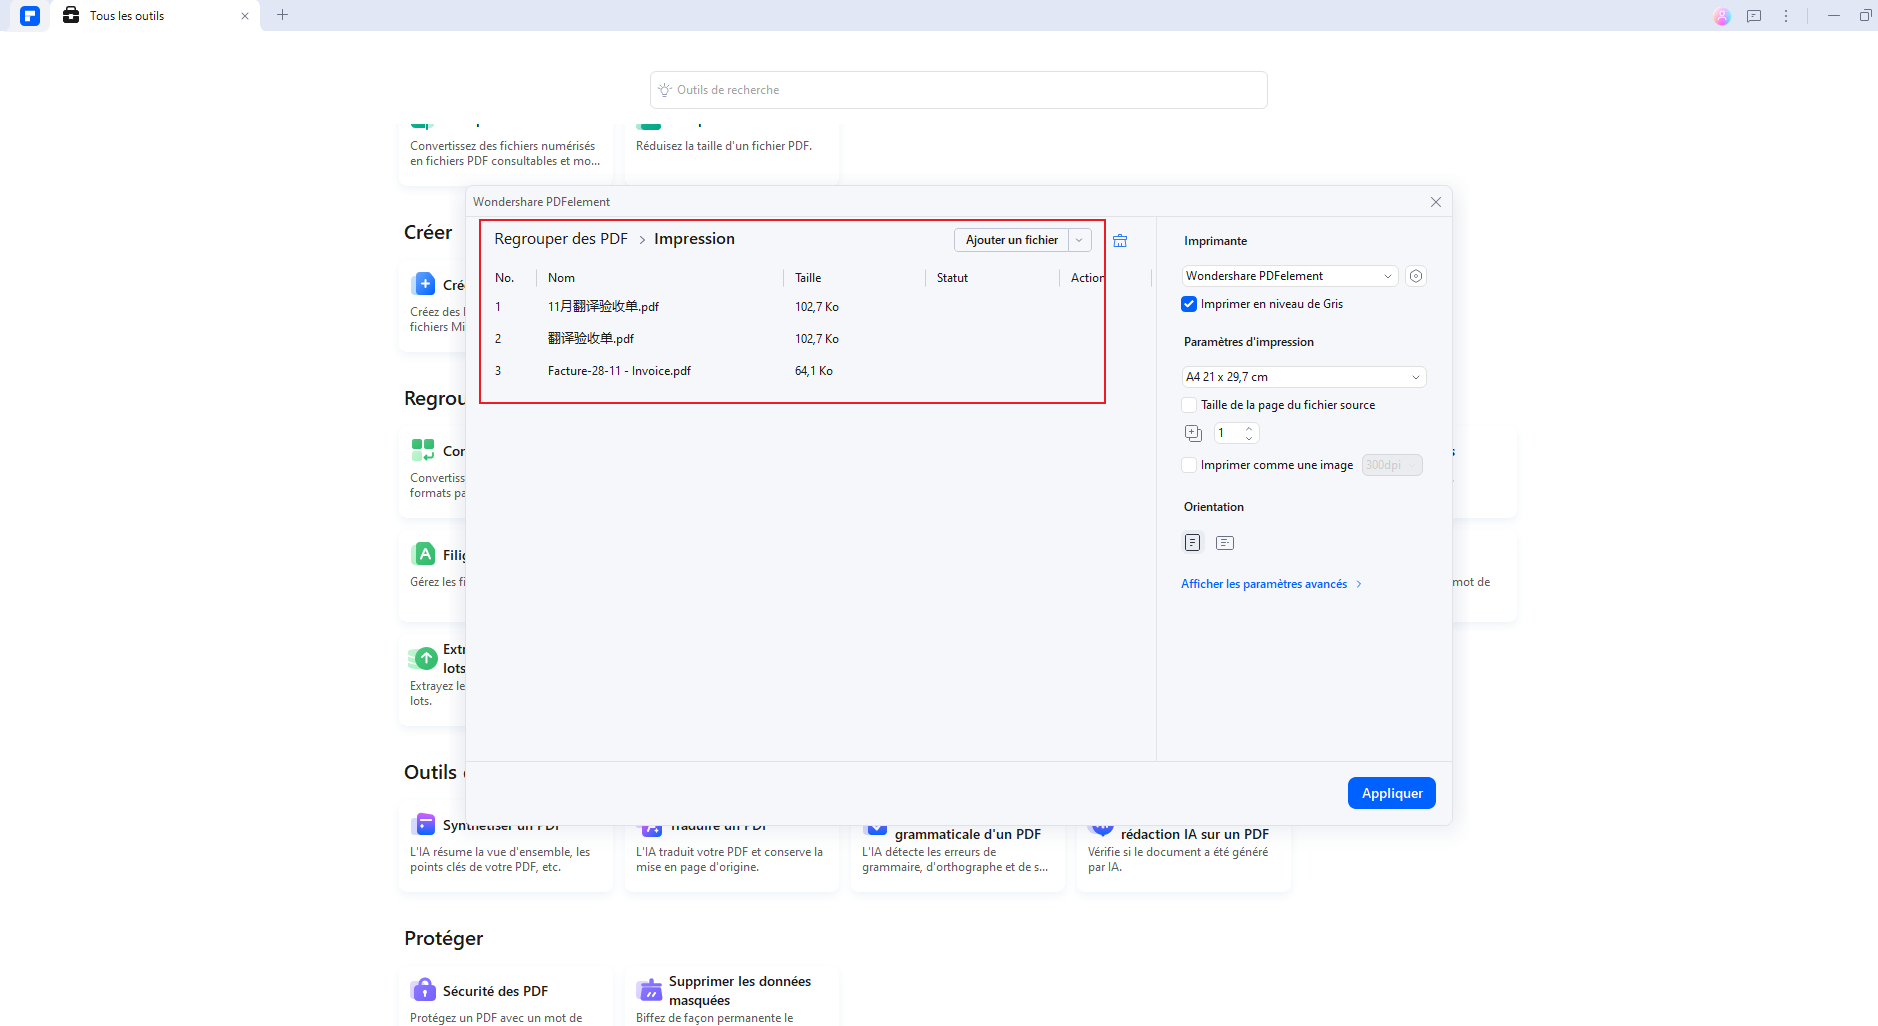Click the Sécurité des PDF lock icon
Image resolution: width=1878 pixels, height=1026 pixels.
tap(423, 990)
